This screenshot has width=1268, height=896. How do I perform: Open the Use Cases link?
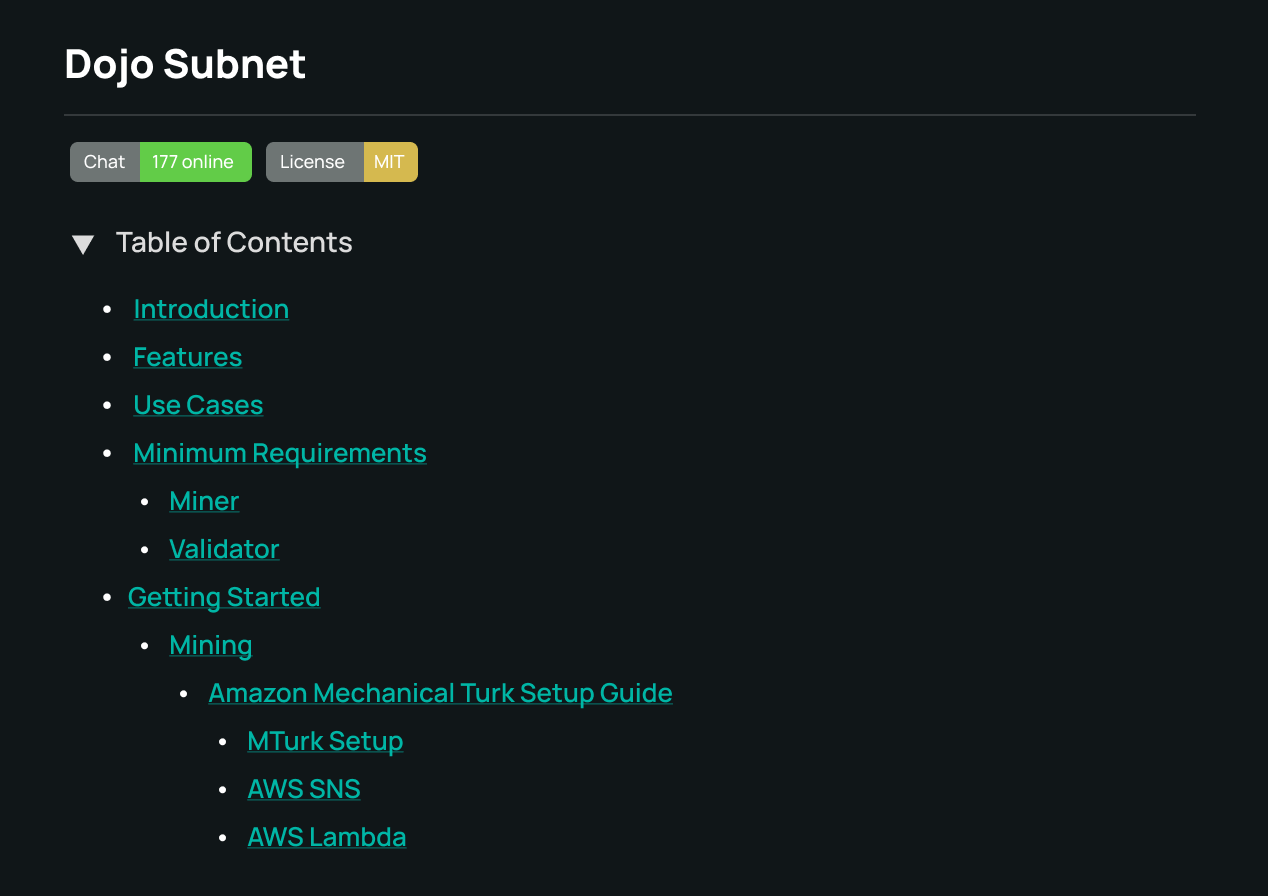[x=198, y=405]
